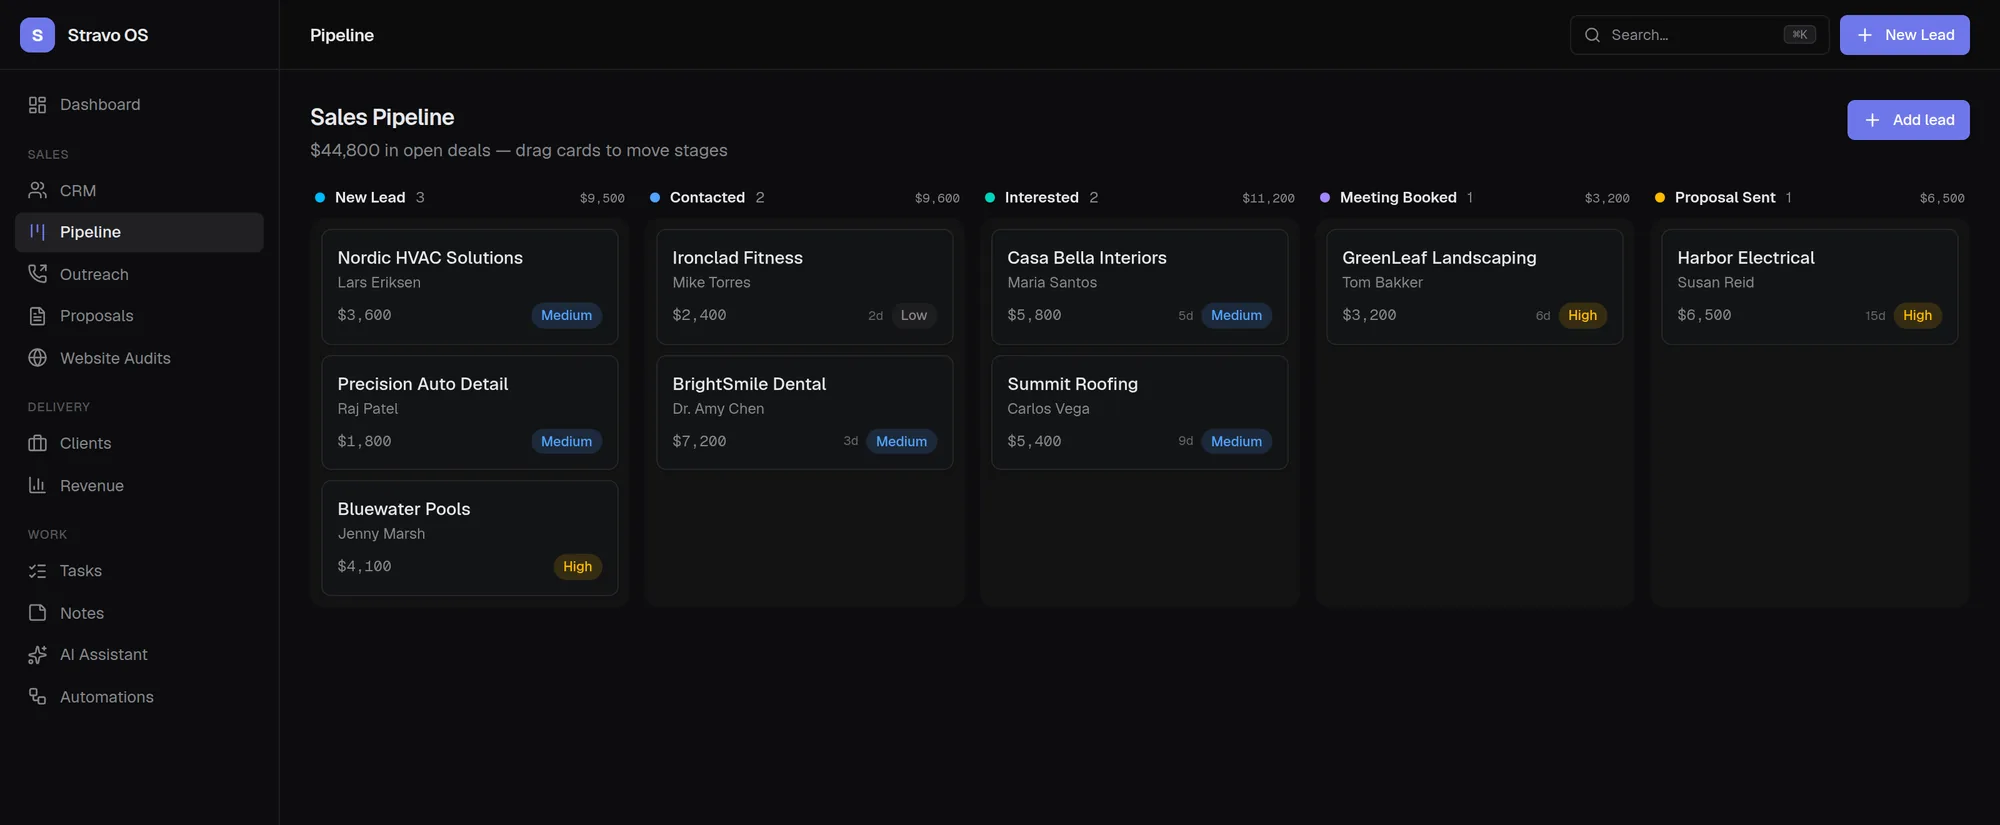Click contact name Susan Reid
The image size is (2000, 825).
(x=1715, y=283)
